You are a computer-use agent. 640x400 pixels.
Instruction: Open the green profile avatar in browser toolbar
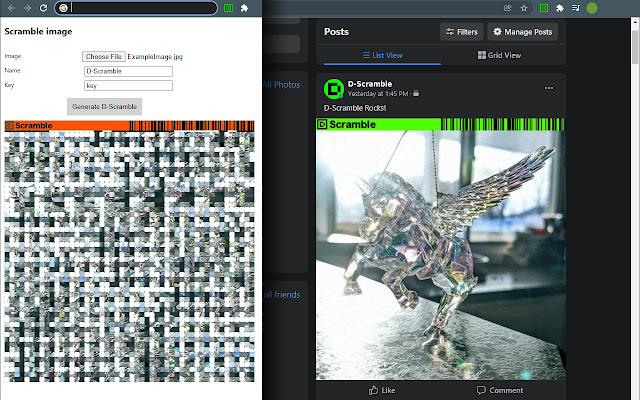click(x=592, y=8)
